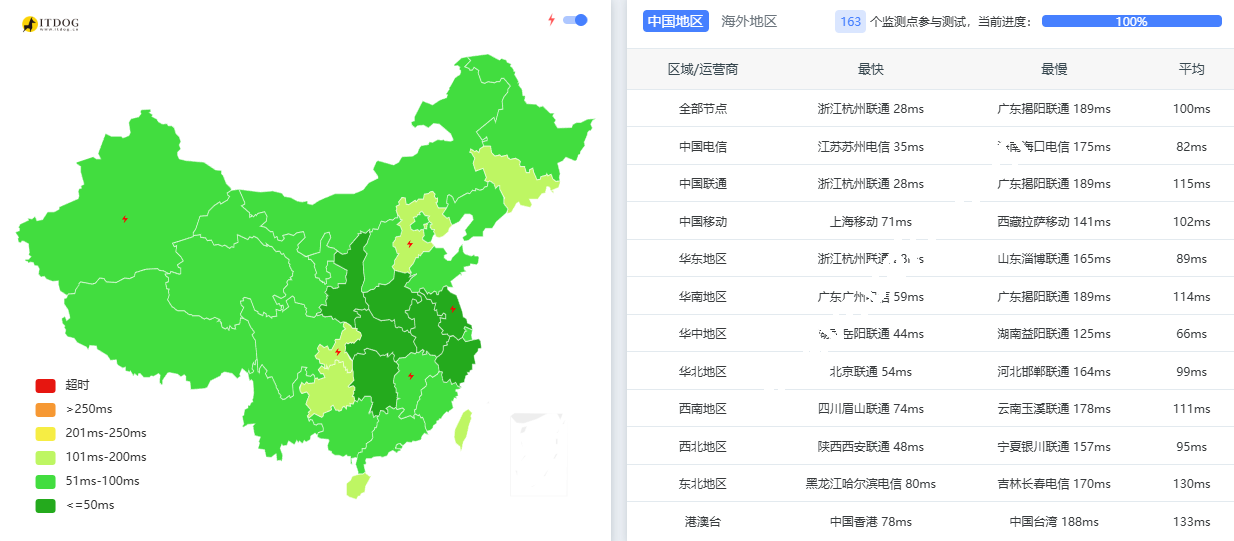Switch to the 海外地区 tab
The image size is (1234, 541).
749,21
